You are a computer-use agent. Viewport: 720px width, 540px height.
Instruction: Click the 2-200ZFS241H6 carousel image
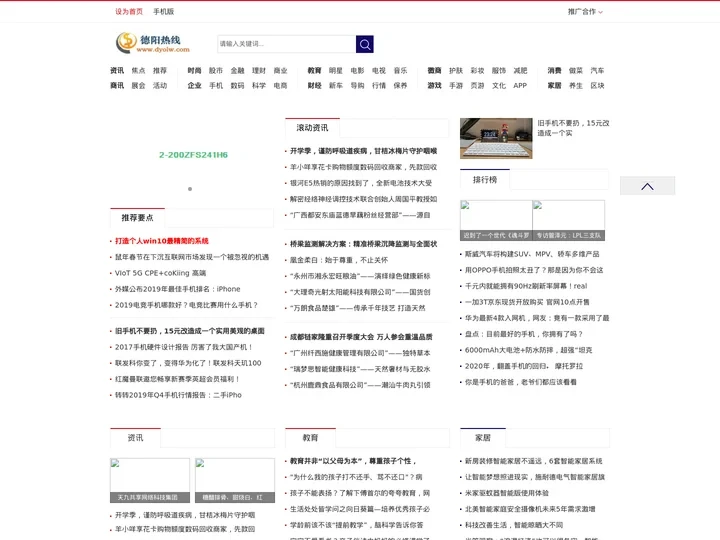[x=193, y=155]
